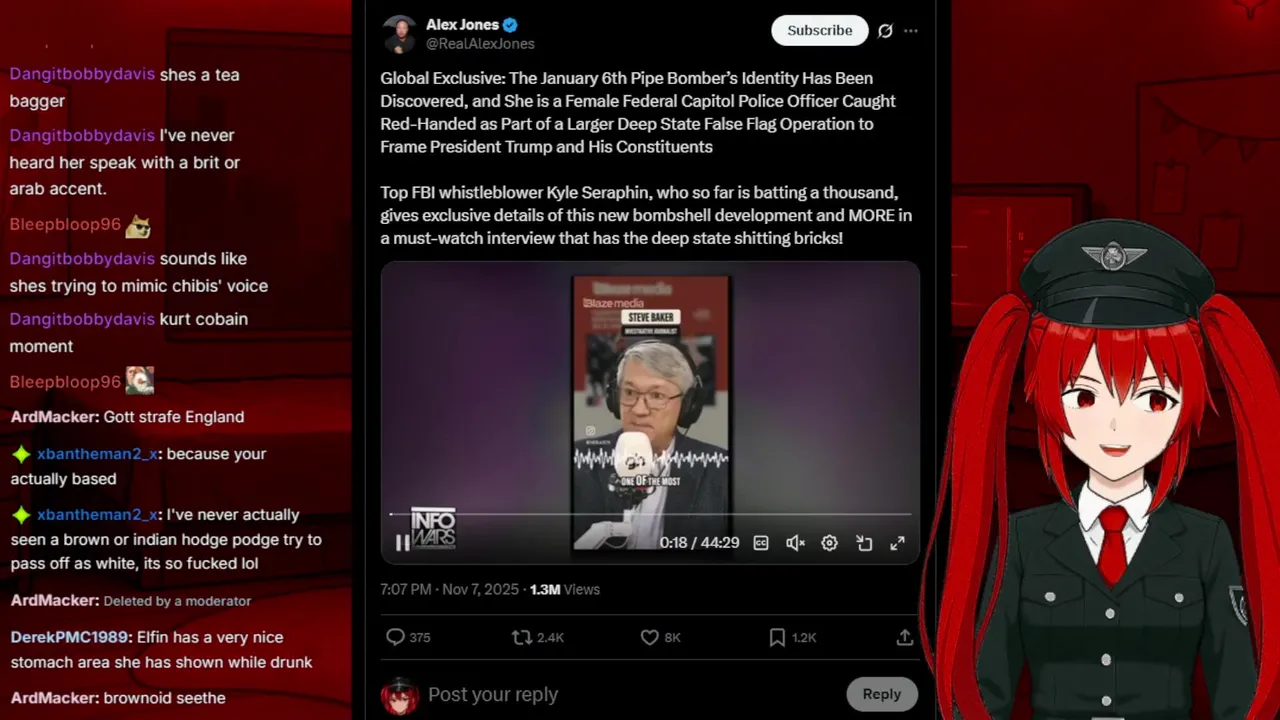
Task: Click the video thumbnail of Steve Baker
Action: 650,413
